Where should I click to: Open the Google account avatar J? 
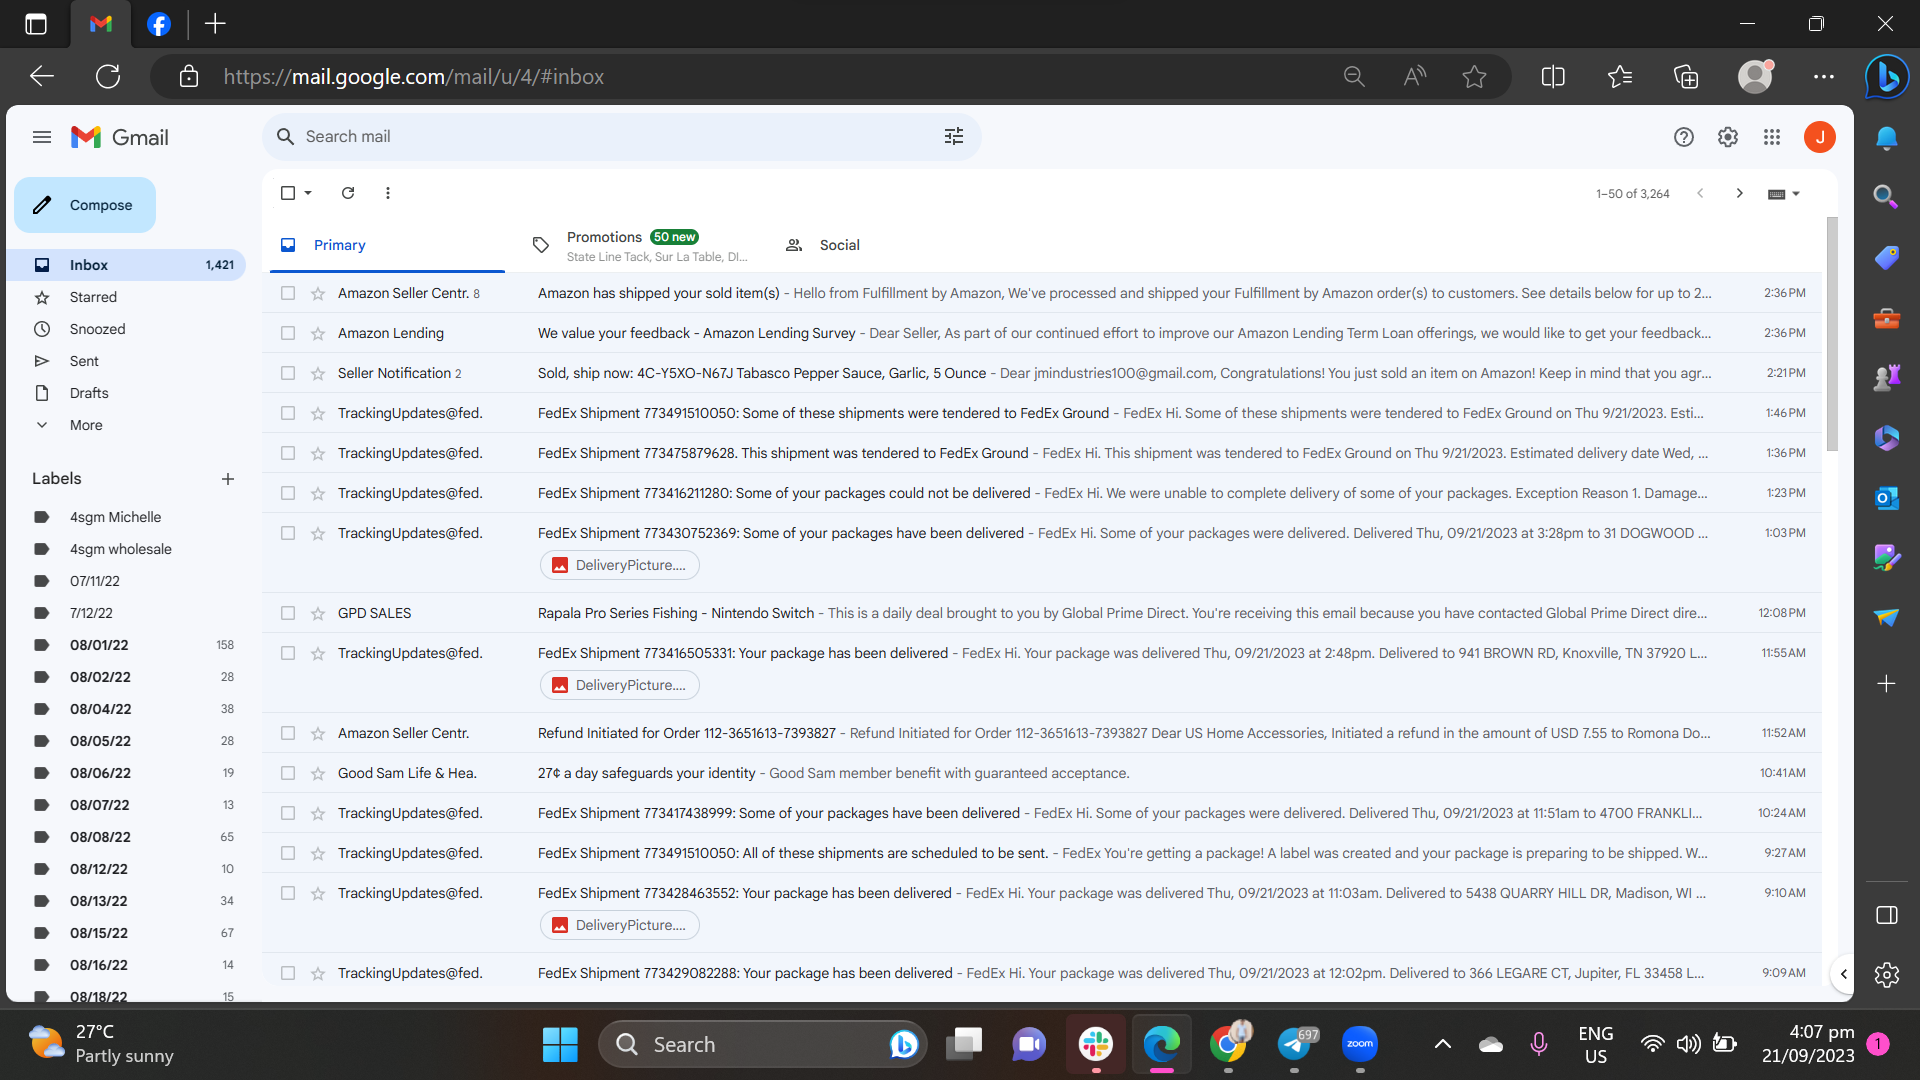[1820, 137]
